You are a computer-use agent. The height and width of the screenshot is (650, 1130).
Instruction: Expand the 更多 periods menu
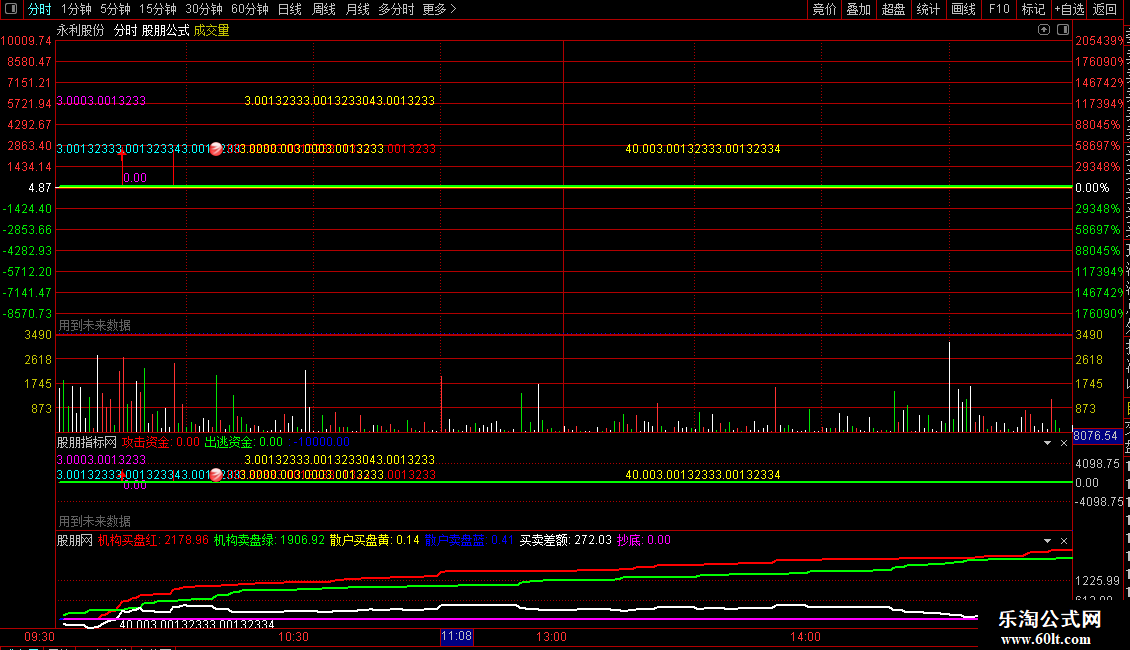point(440,9)
